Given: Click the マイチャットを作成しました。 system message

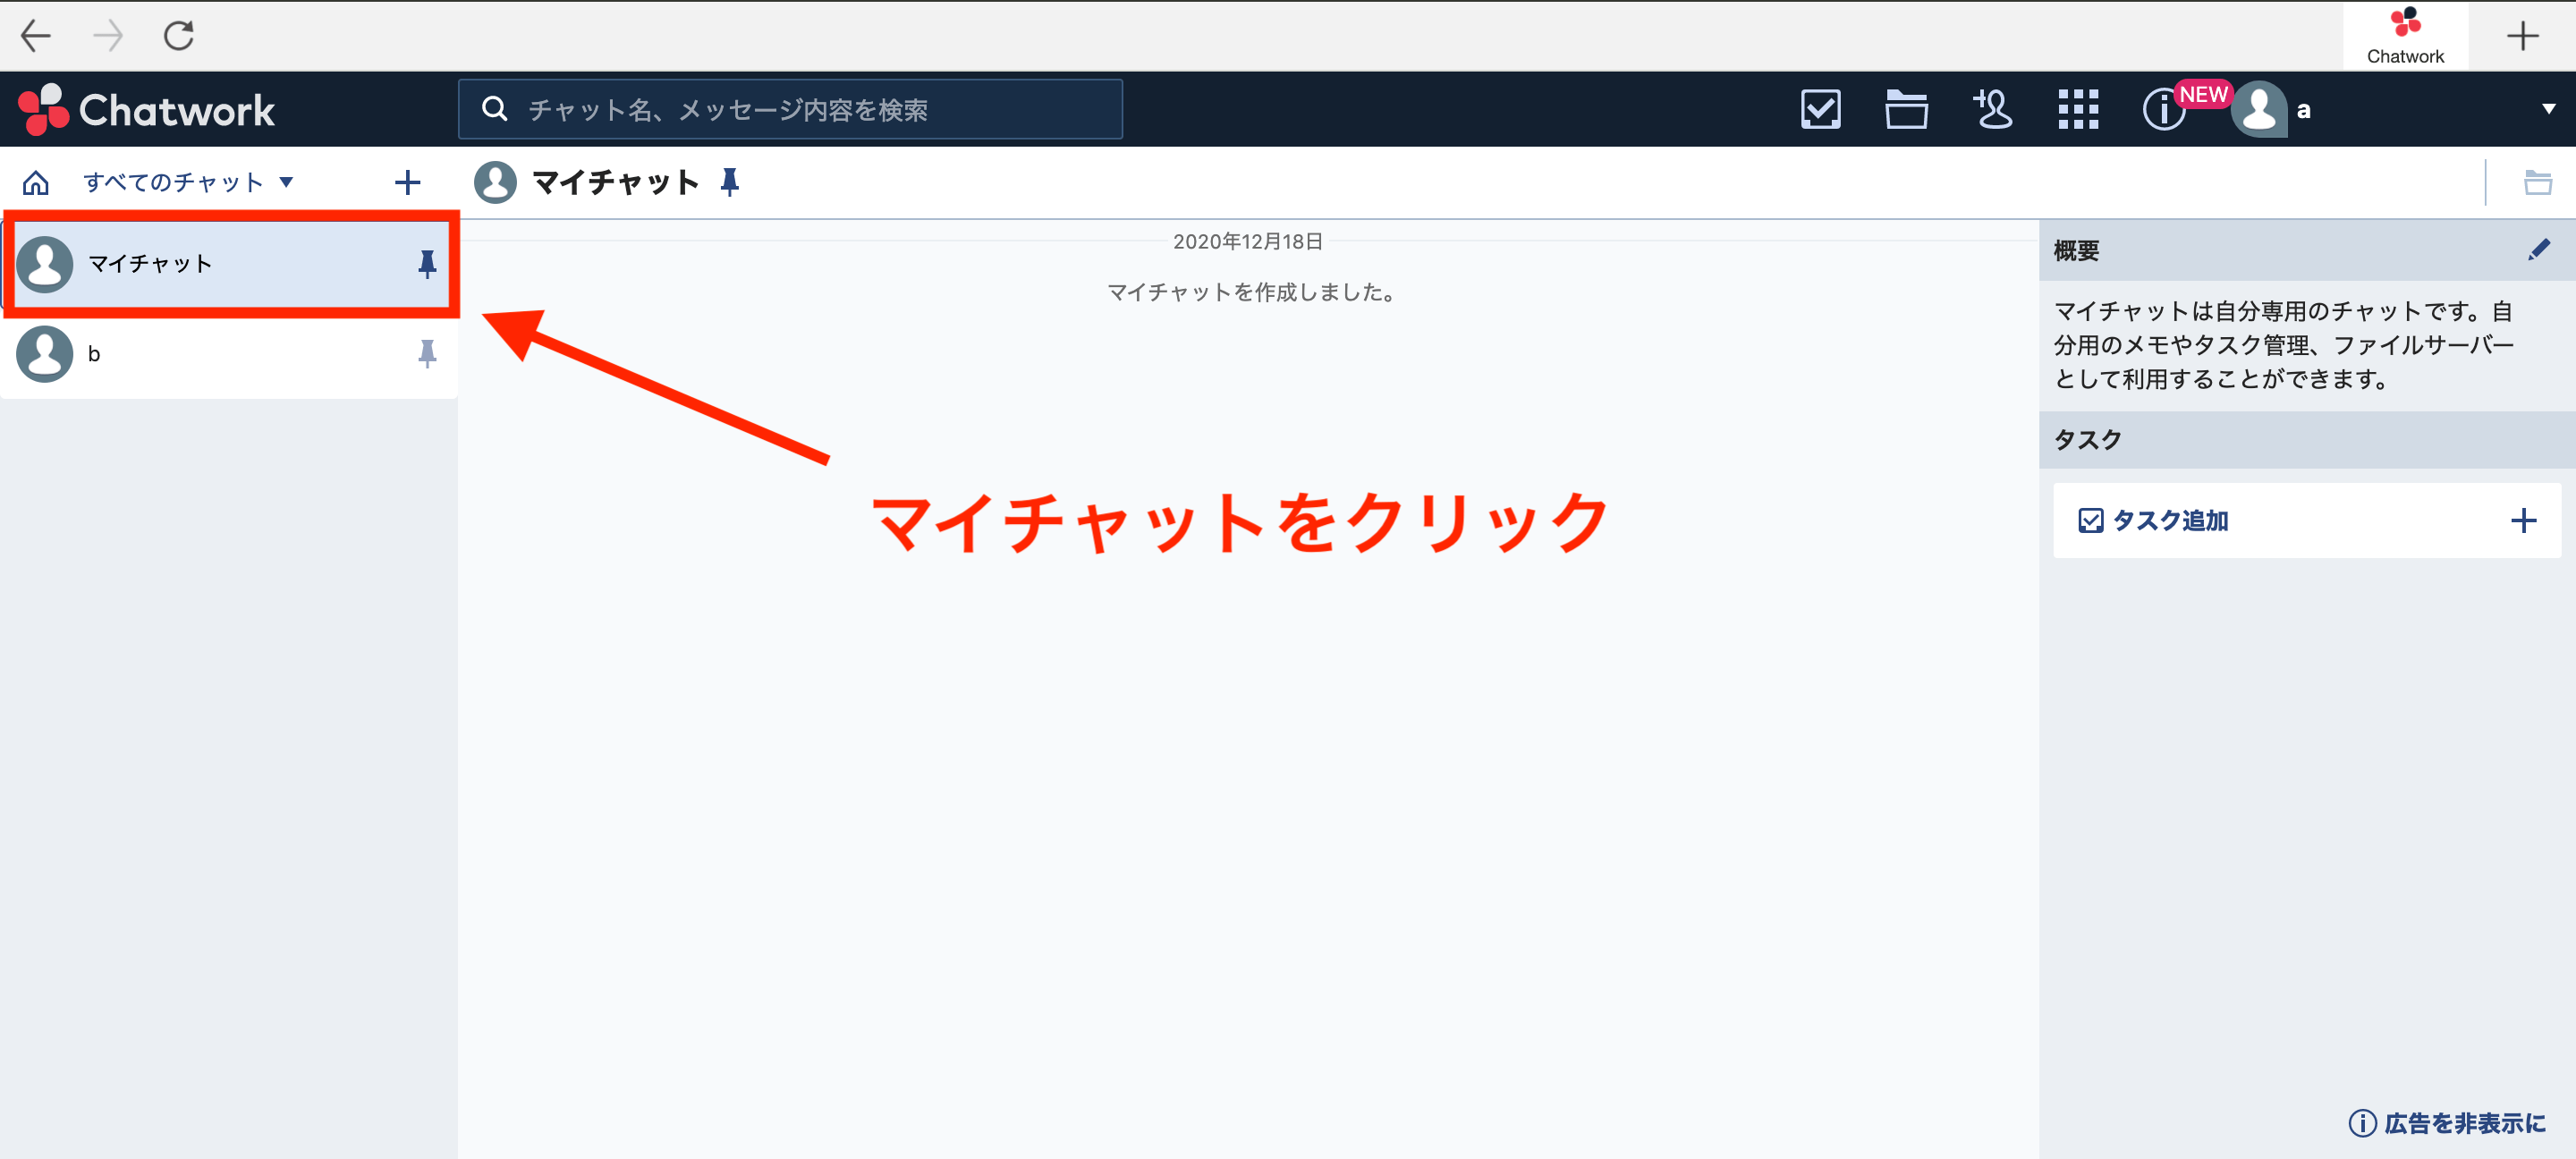Looking at the screenshot, I should [x=1250, y=292].
